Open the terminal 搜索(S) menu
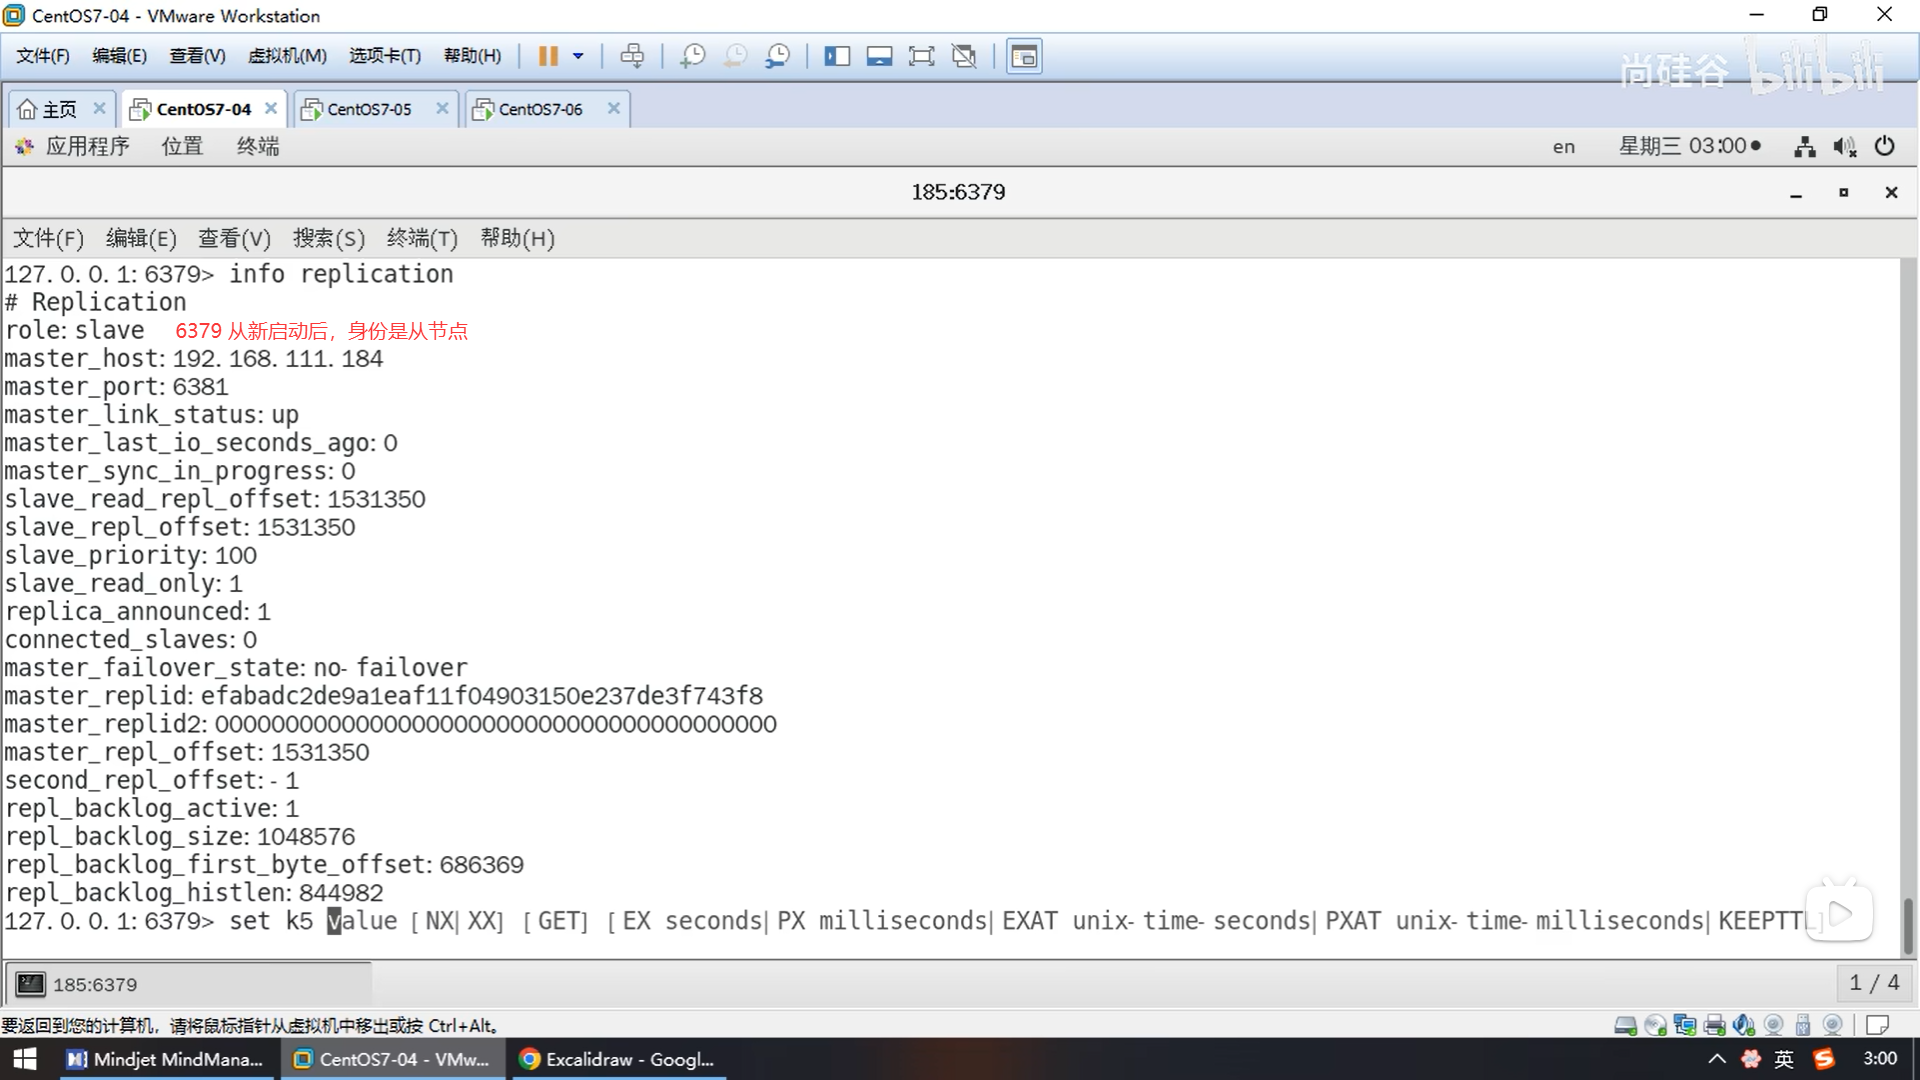1920x1080 pixels. (328, 238)
